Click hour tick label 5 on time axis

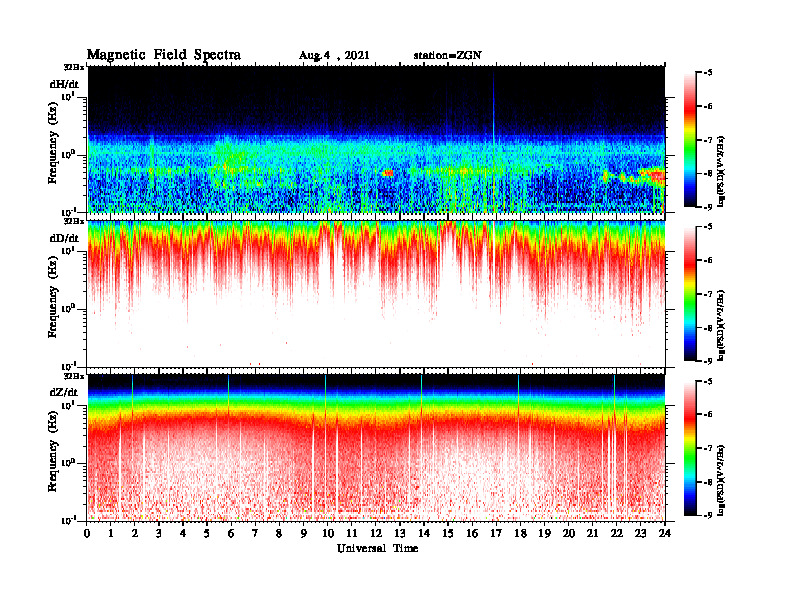207,533
